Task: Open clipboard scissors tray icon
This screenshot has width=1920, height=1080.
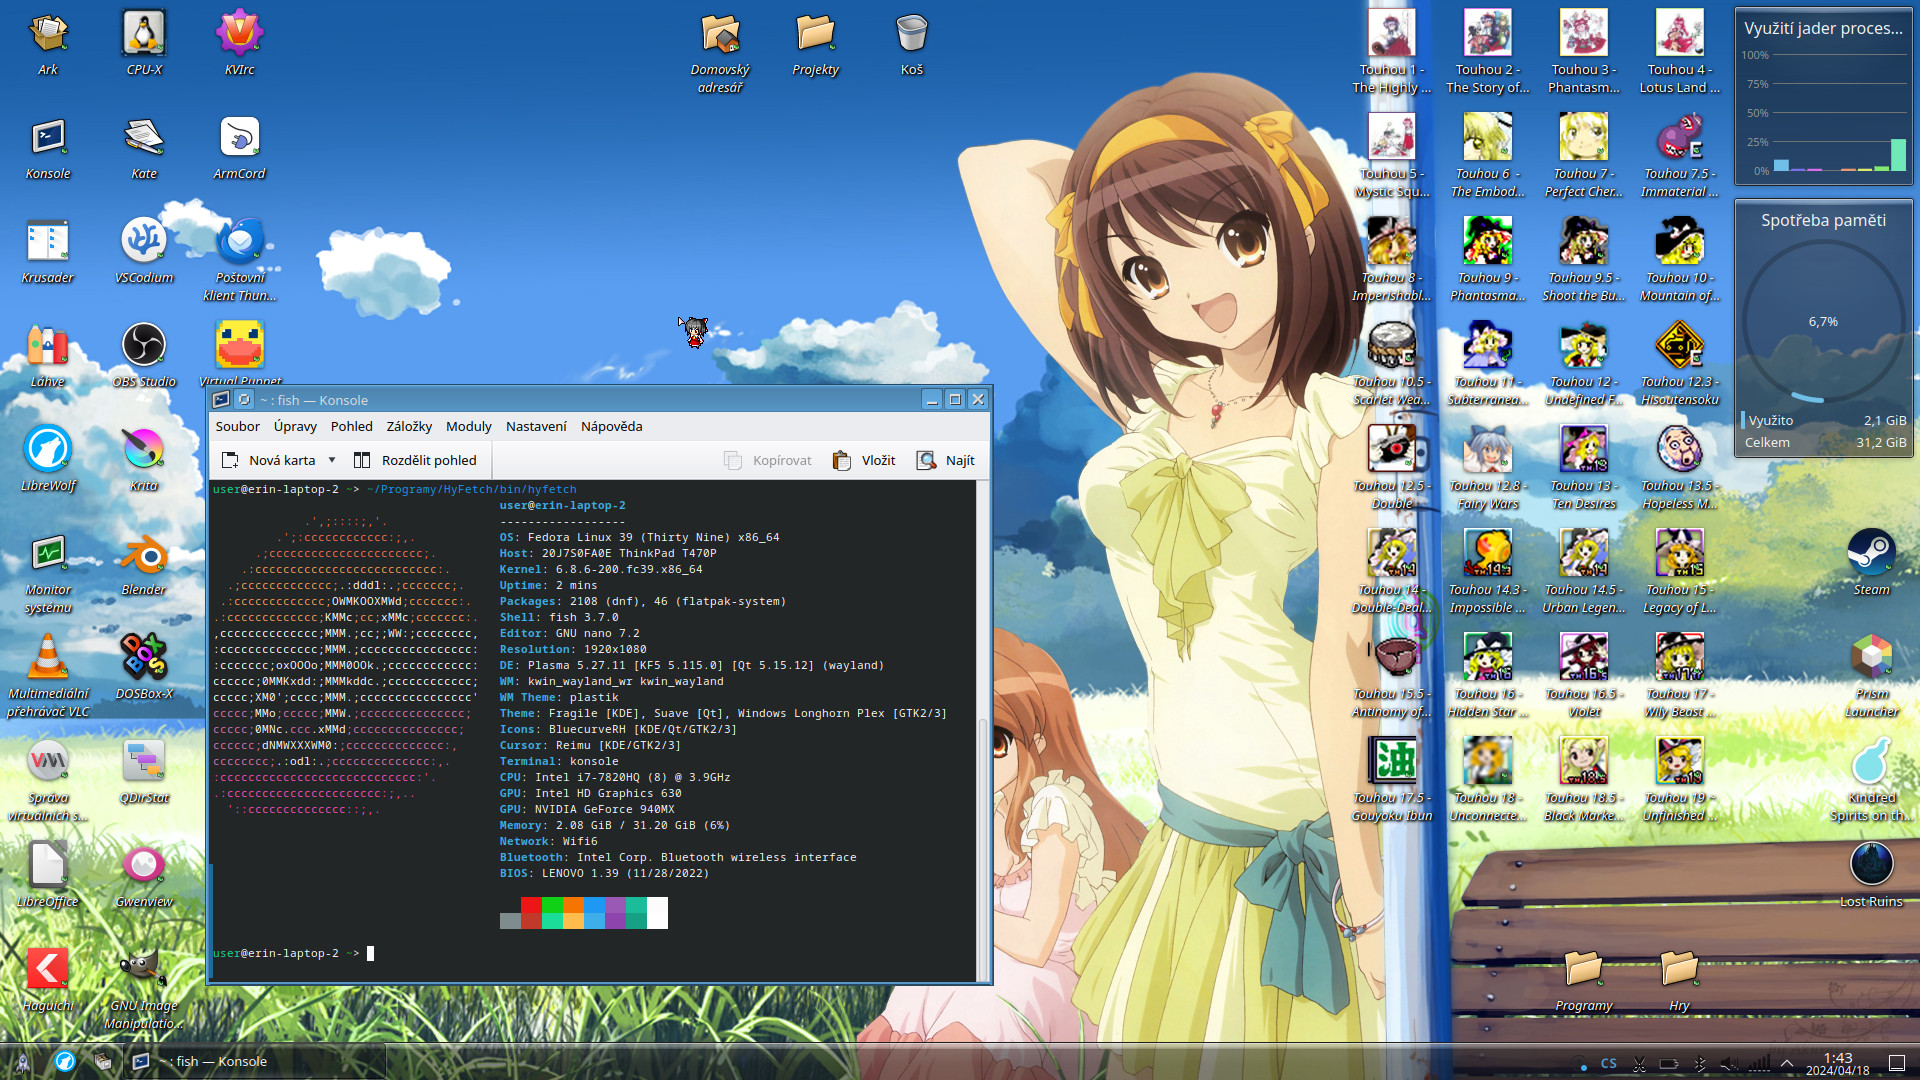Action: (x=1639, y=1063)
